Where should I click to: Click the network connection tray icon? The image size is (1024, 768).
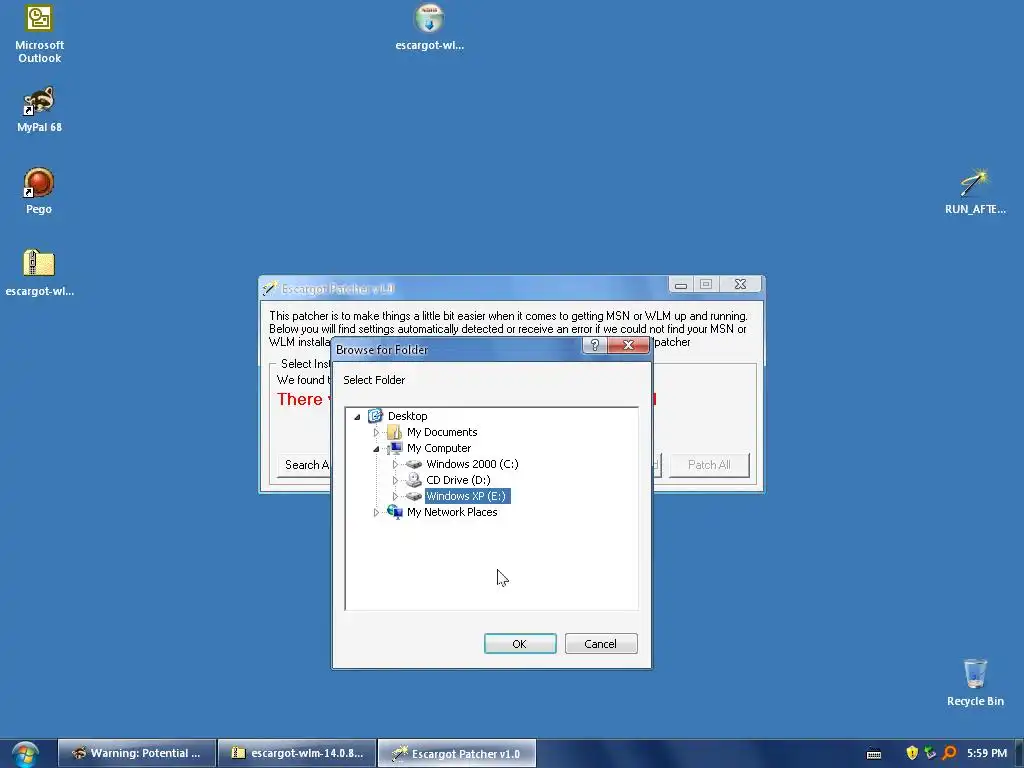[x=930, y=753]
